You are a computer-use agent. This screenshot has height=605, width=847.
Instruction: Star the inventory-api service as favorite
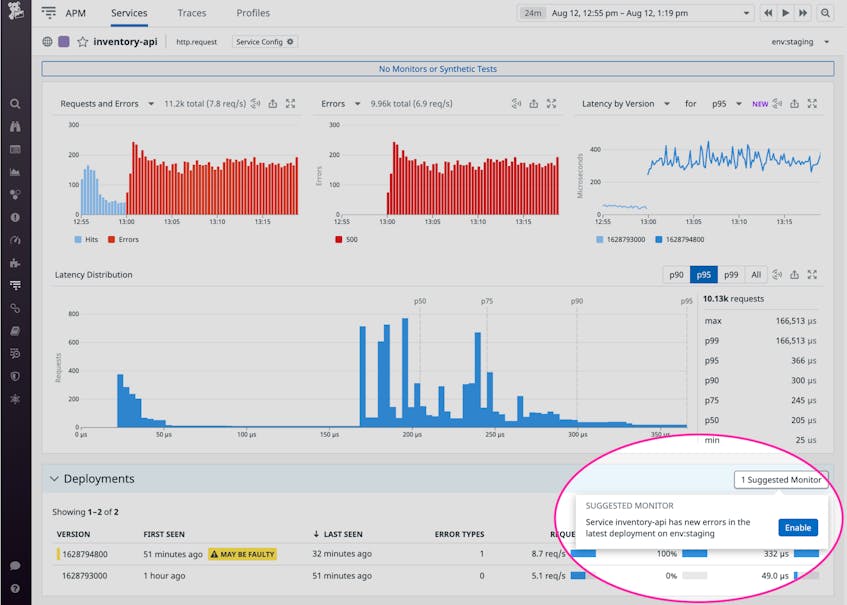(x=83, y=42)
